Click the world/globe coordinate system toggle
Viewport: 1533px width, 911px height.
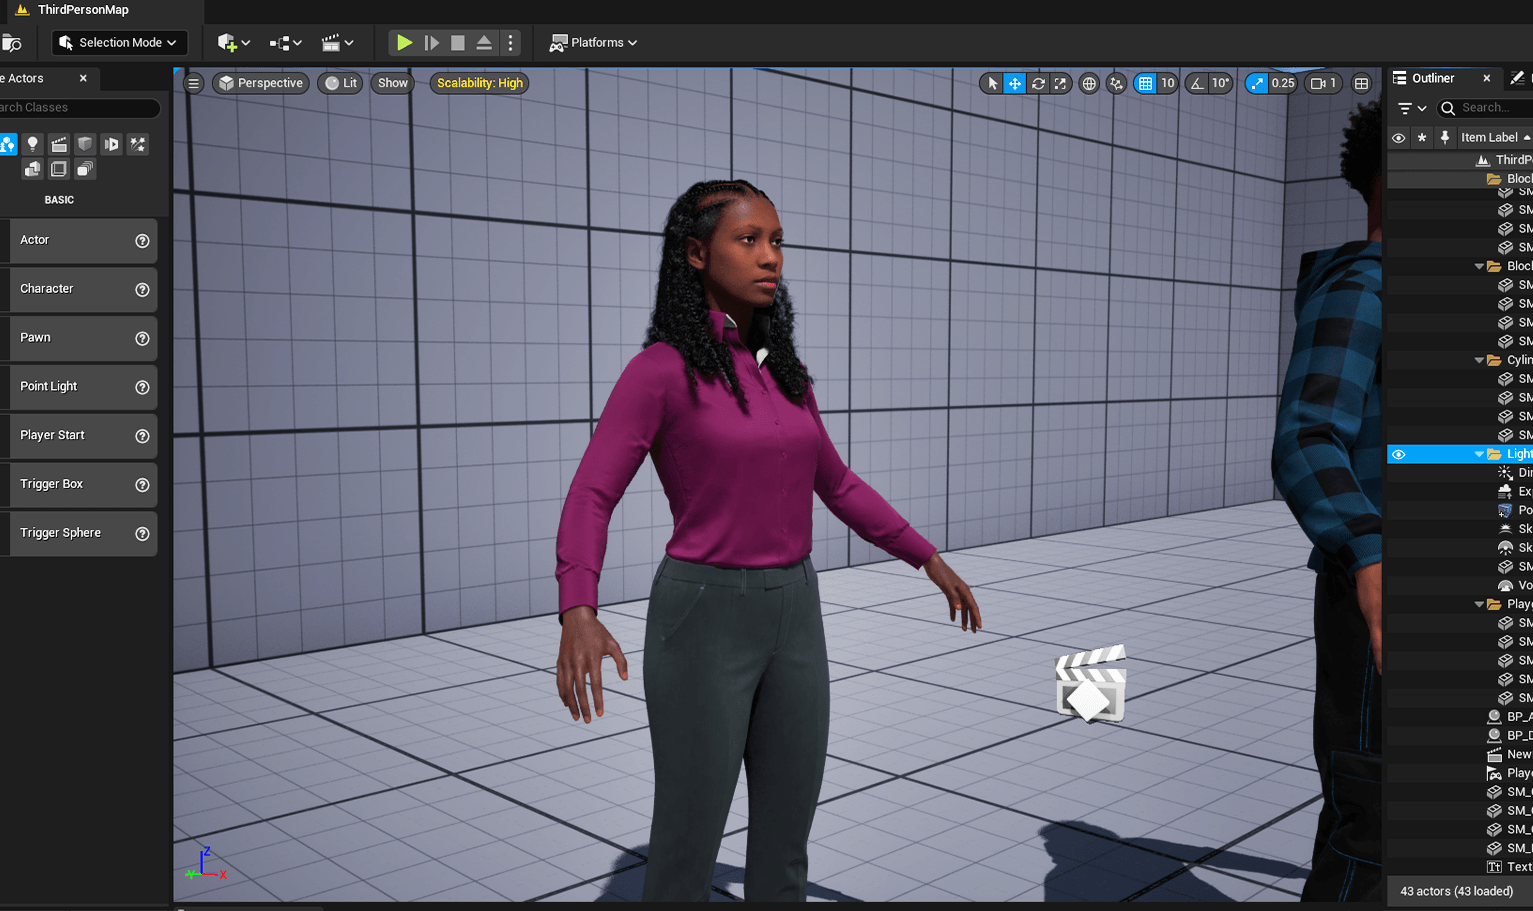click(x=1088, y=83)
